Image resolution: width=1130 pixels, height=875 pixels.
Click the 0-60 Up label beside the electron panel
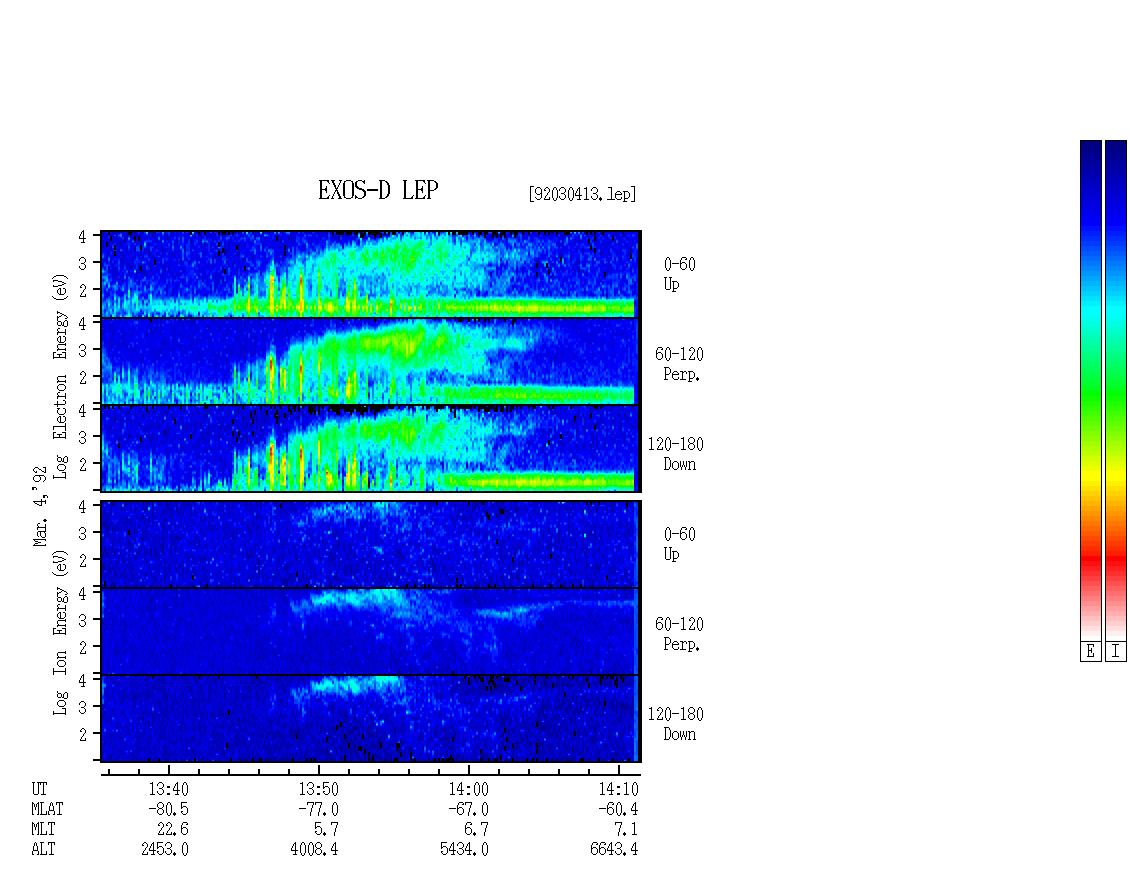coord(679,274)
